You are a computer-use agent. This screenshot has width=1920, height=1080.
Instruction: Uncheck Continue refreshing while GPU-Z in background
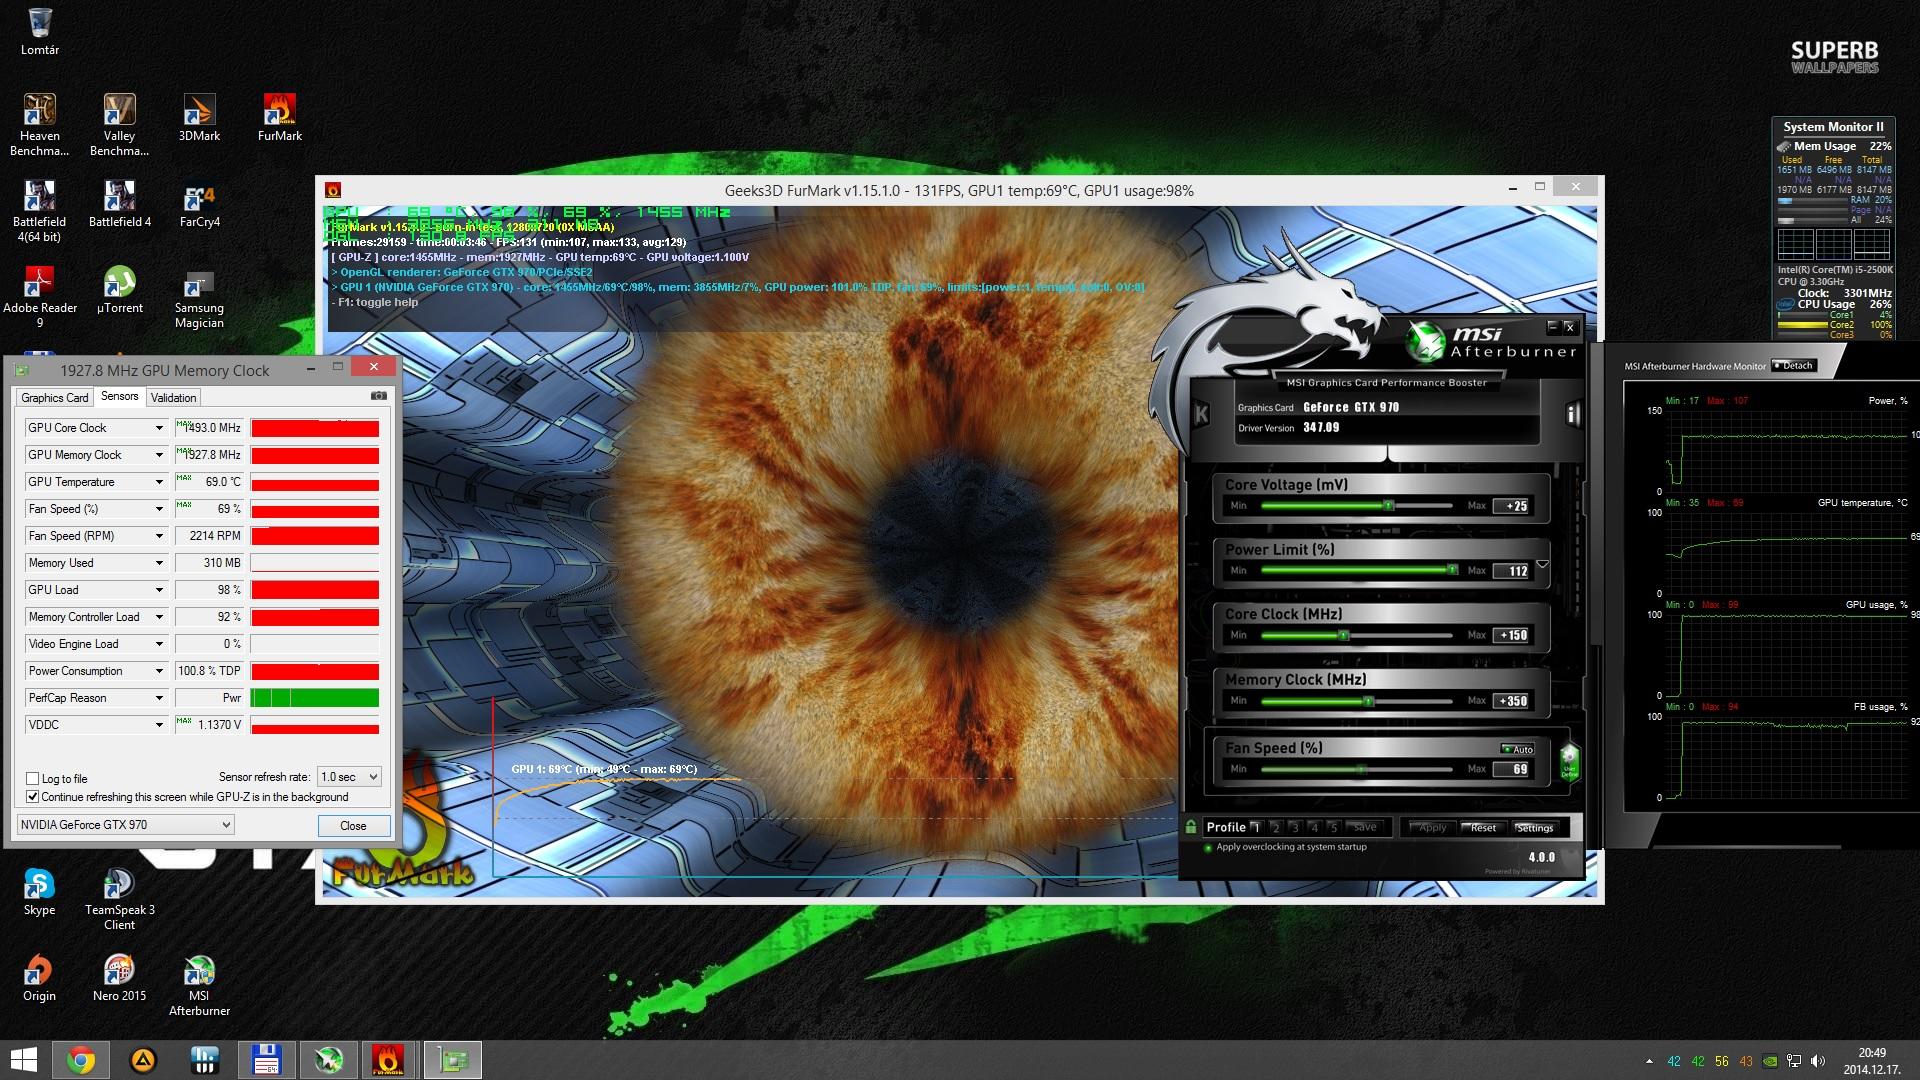[33, 797]
